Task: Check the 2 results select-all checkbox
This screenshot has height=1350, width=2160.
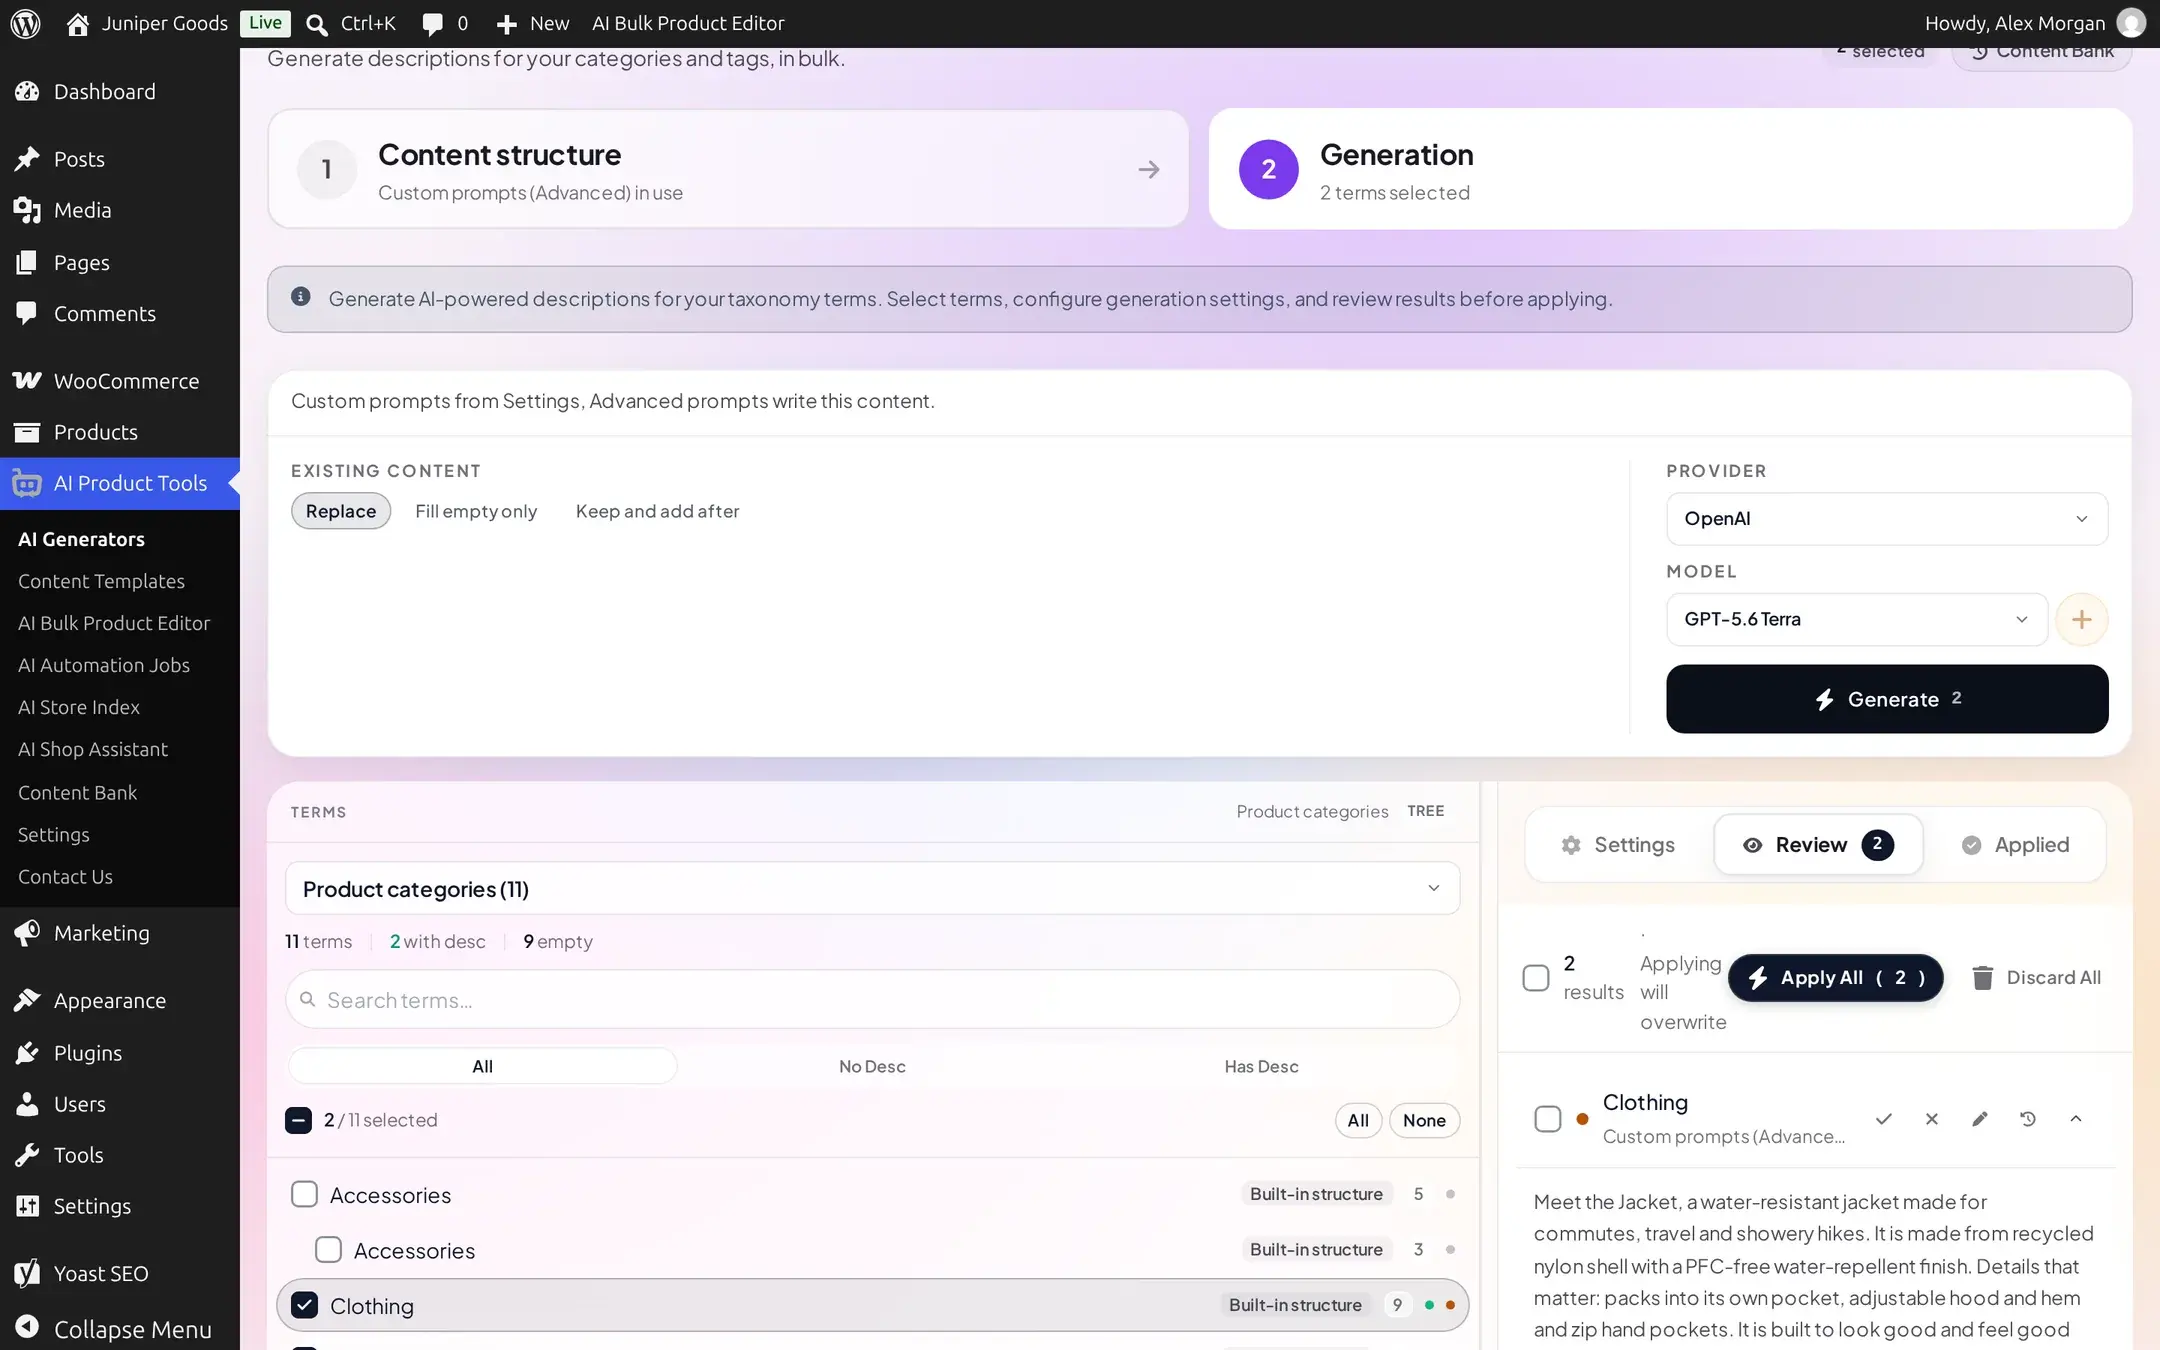Action: pos(1535,978)
